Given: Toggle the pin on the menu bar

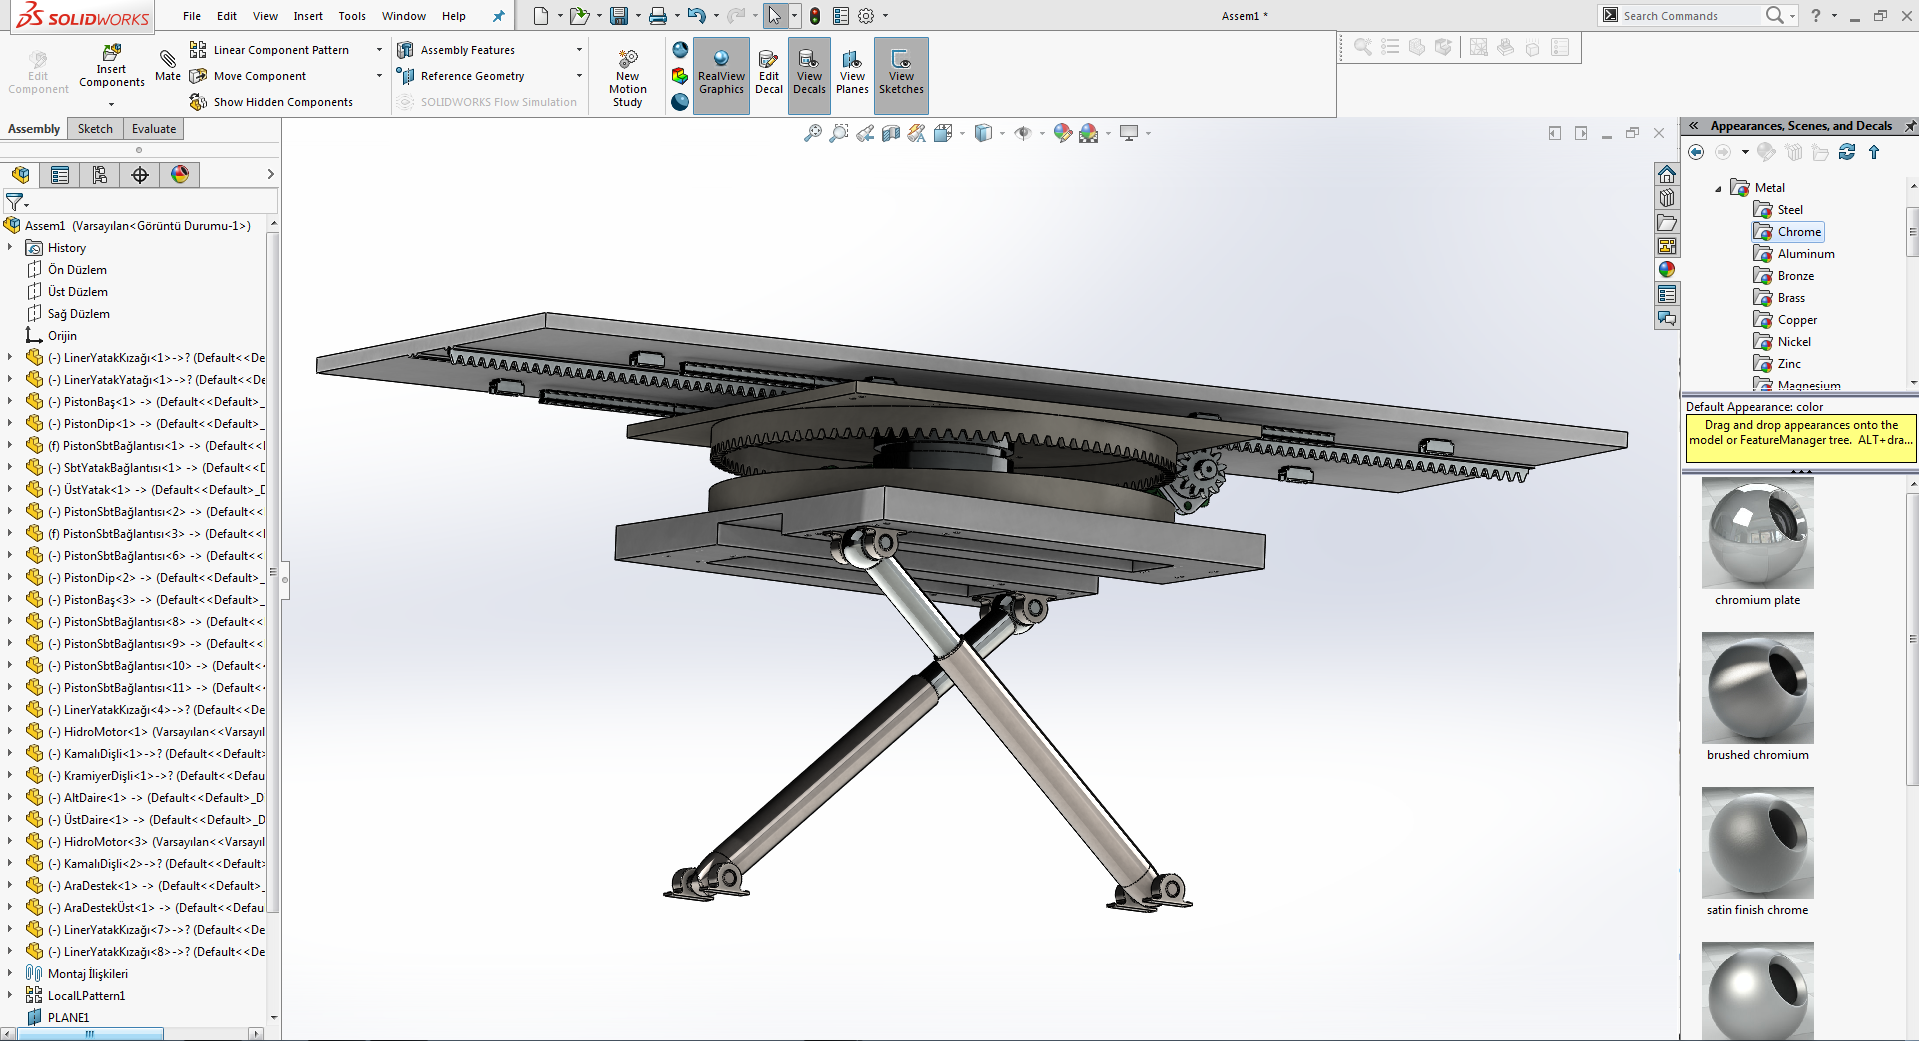Looking at the screenshot, I should (x=499, y=16).
